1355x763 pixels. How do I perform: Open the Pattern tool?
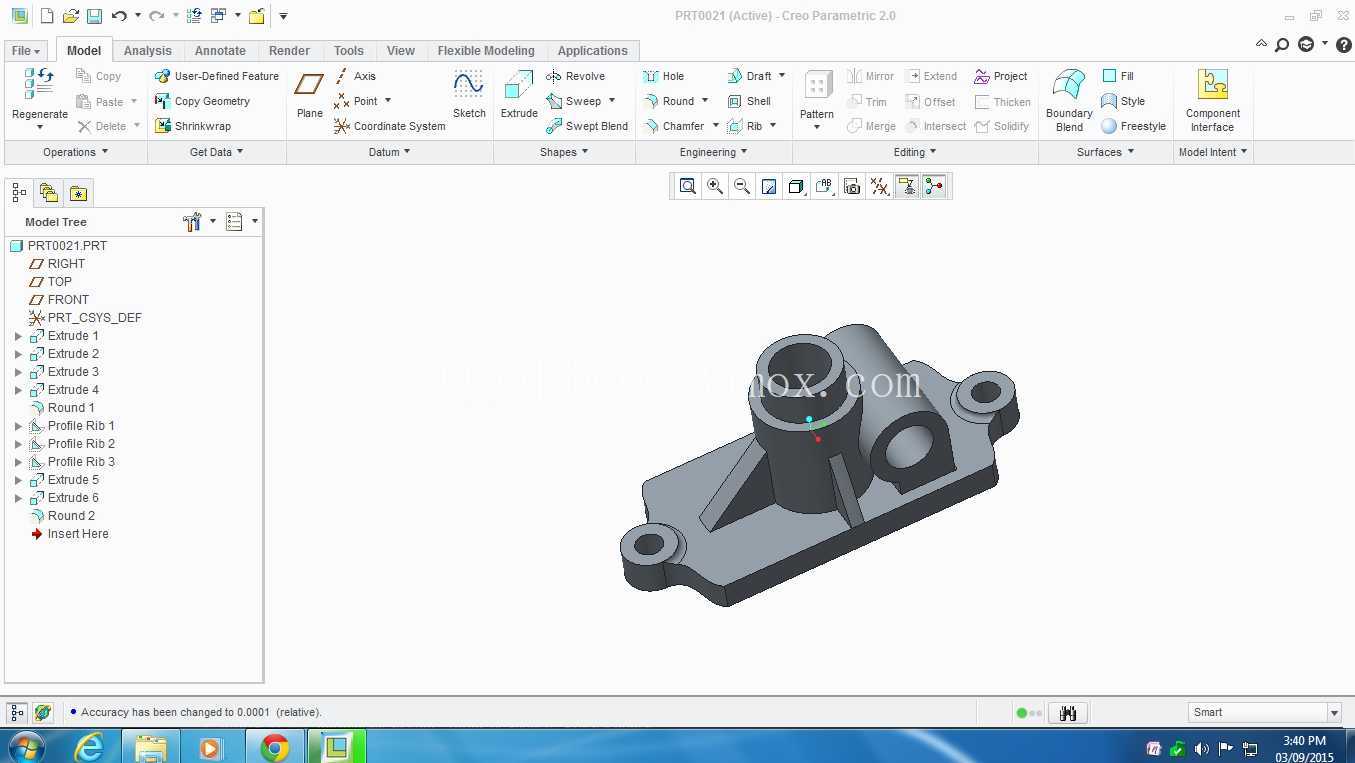pos(817,94)
